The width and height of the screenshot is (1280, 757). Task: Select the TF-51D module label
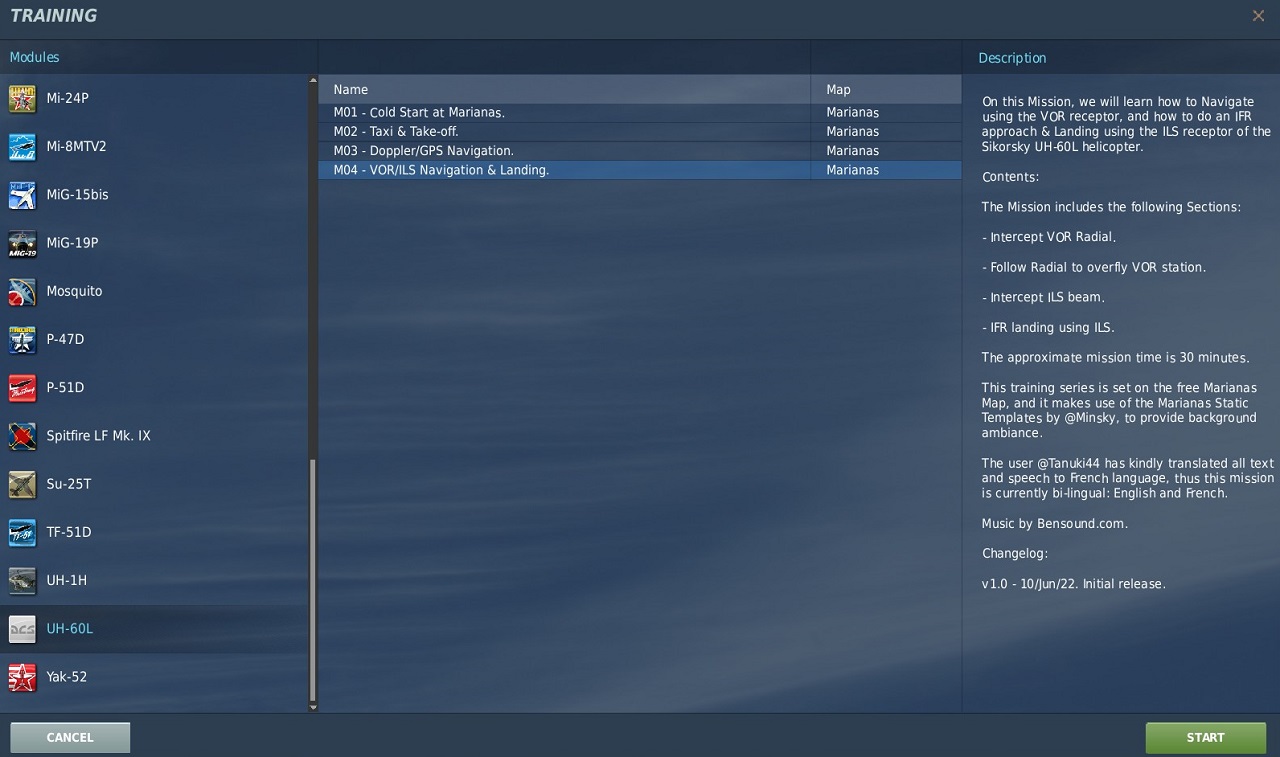(x=69, y=532)
